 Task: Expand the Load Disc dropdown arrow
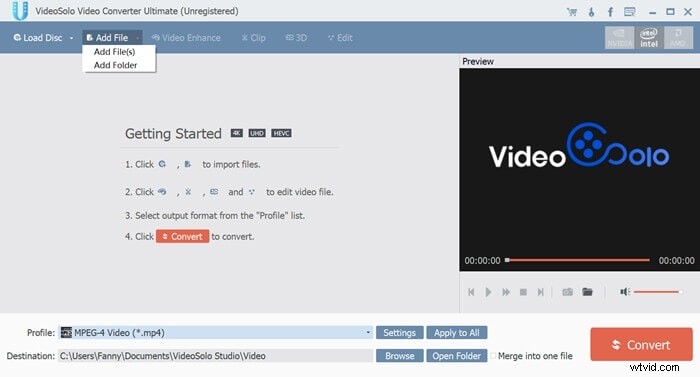click(71, 38)
